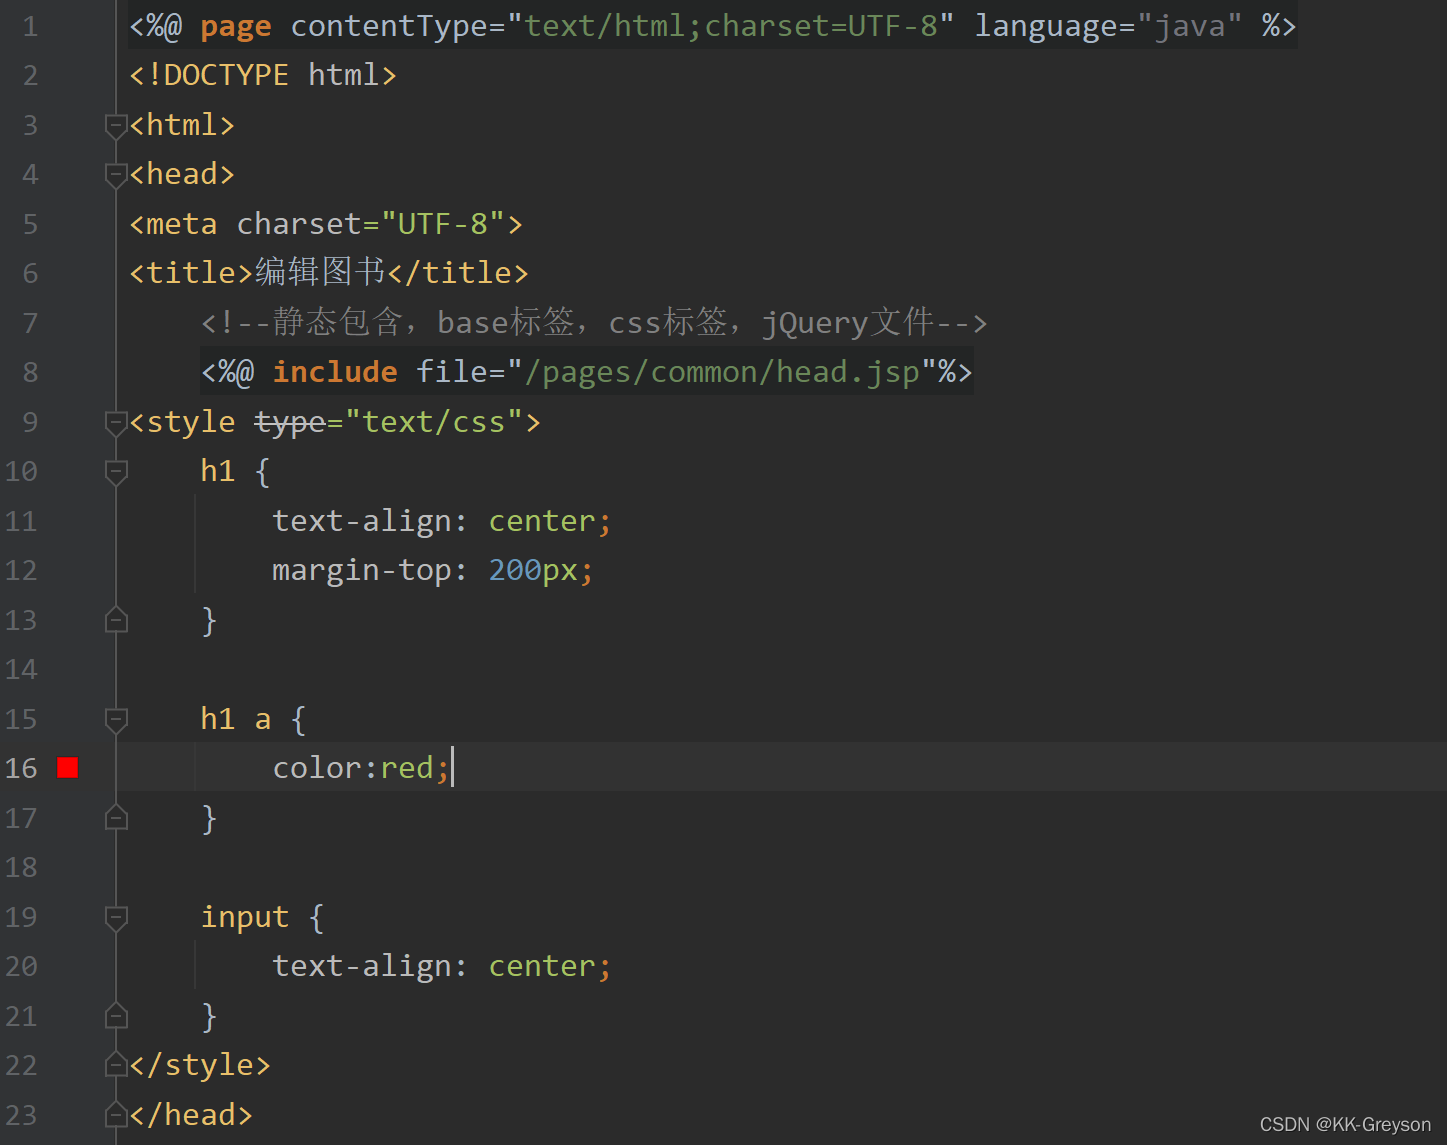Screen dimensions: 1447x1145
Task: Click line number 1 in the gutter
Action: pos(30,26)
